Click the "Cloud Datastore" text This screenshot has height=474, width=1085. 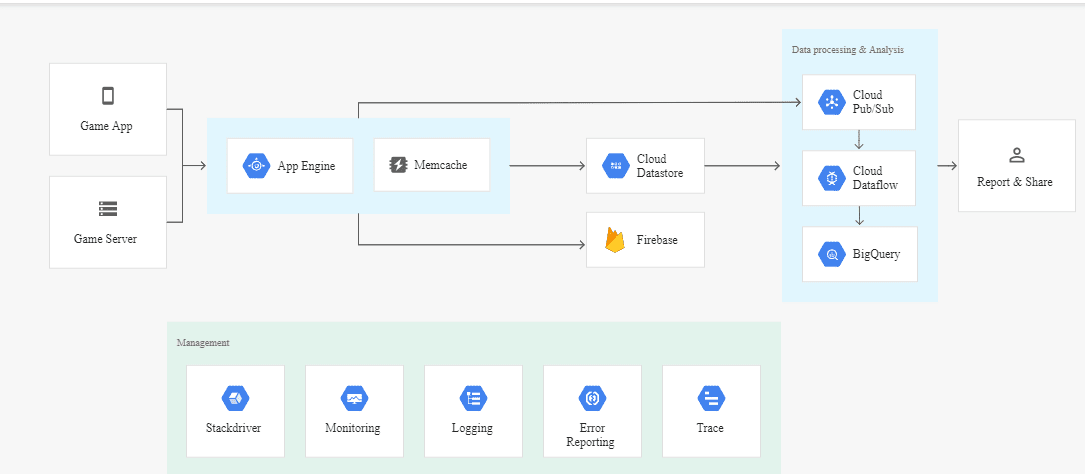[659, 165]
